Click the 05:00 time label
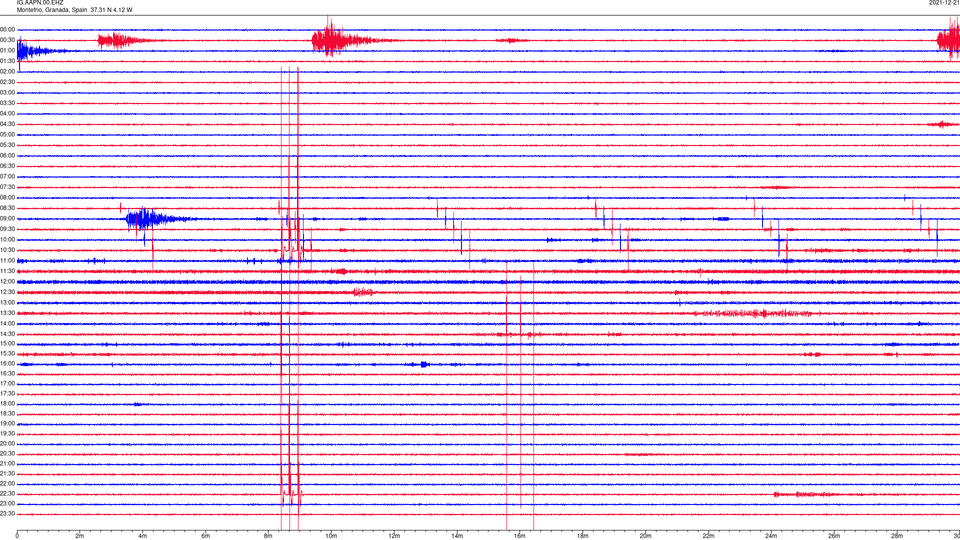 7,134
